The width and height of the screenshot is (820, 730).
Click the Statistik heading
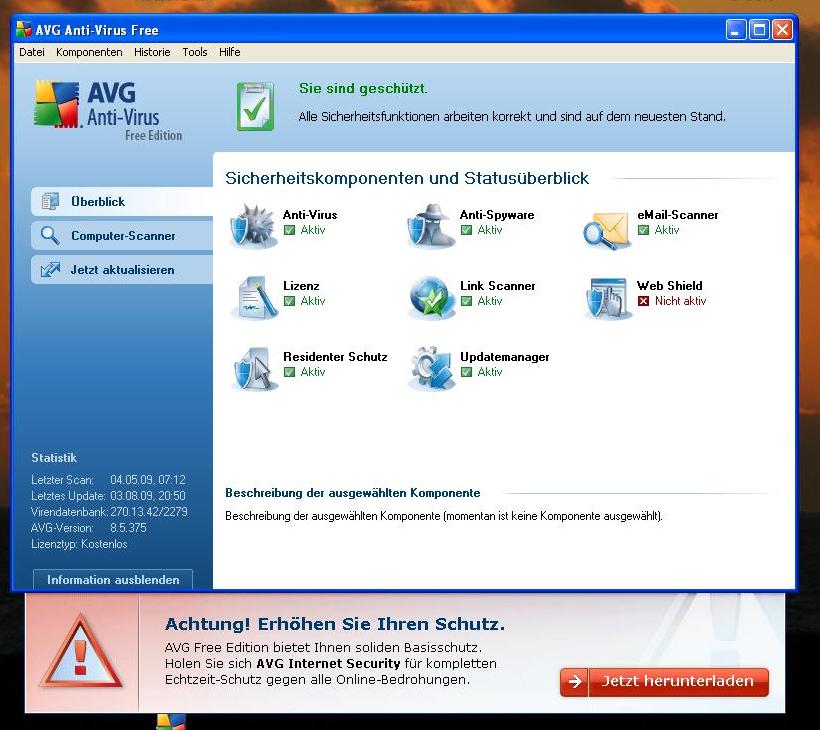[x=54, y=458]
